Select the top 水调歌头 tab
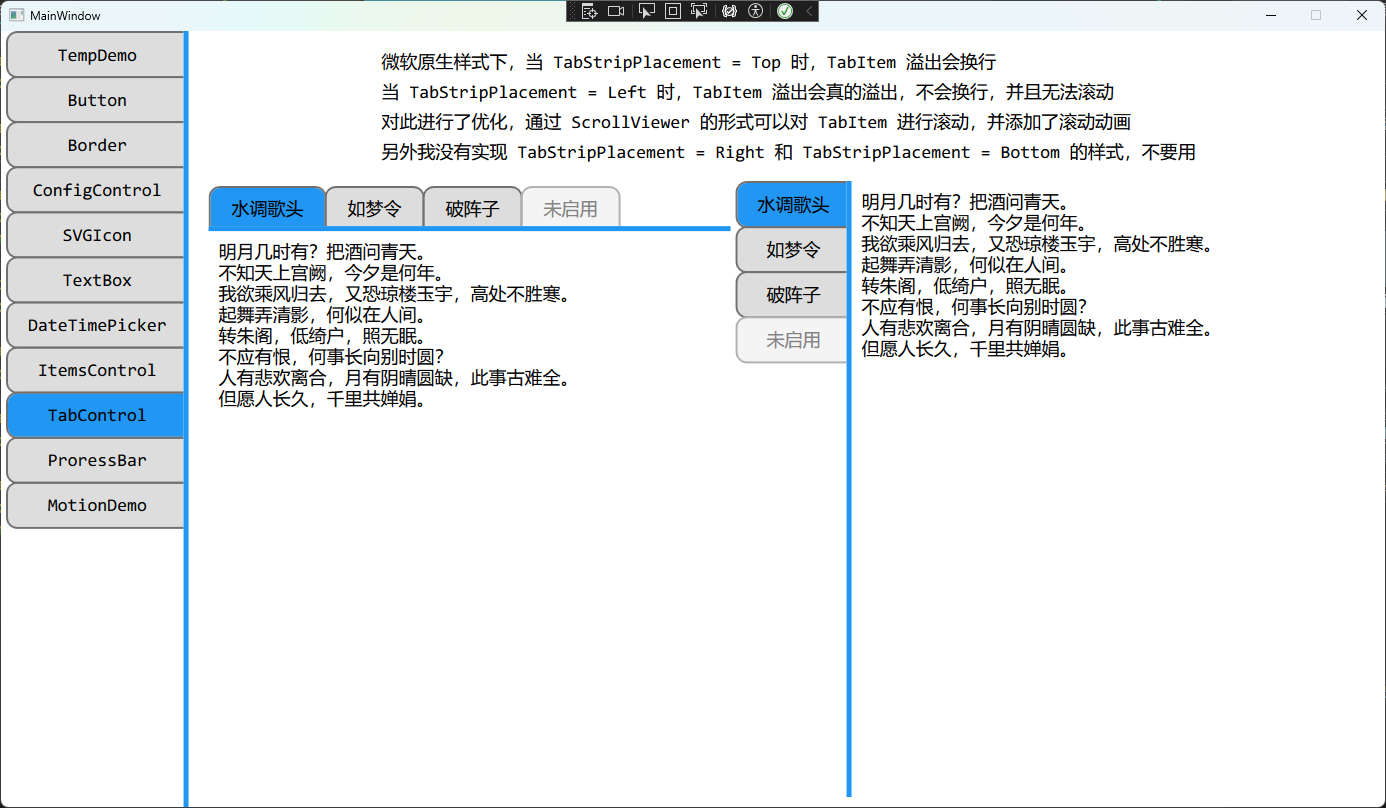The height and width of the screenshot is (808, 1386). [x=267, y=208]
